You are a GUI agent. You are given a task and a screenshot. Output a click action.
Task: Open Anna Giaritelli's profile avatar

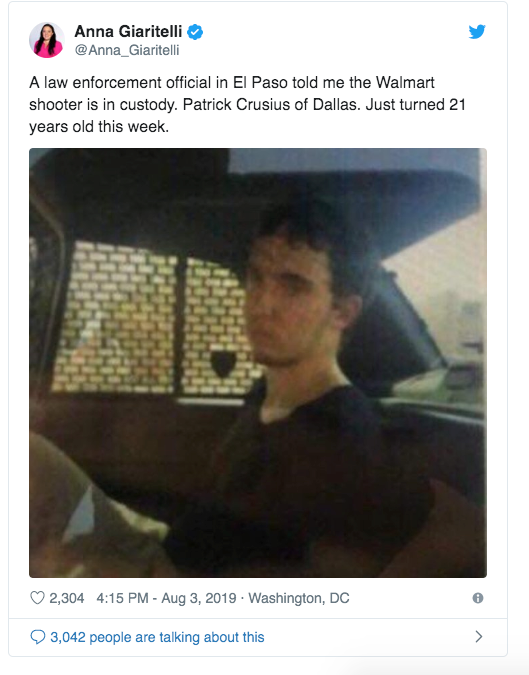coord(47,40)
